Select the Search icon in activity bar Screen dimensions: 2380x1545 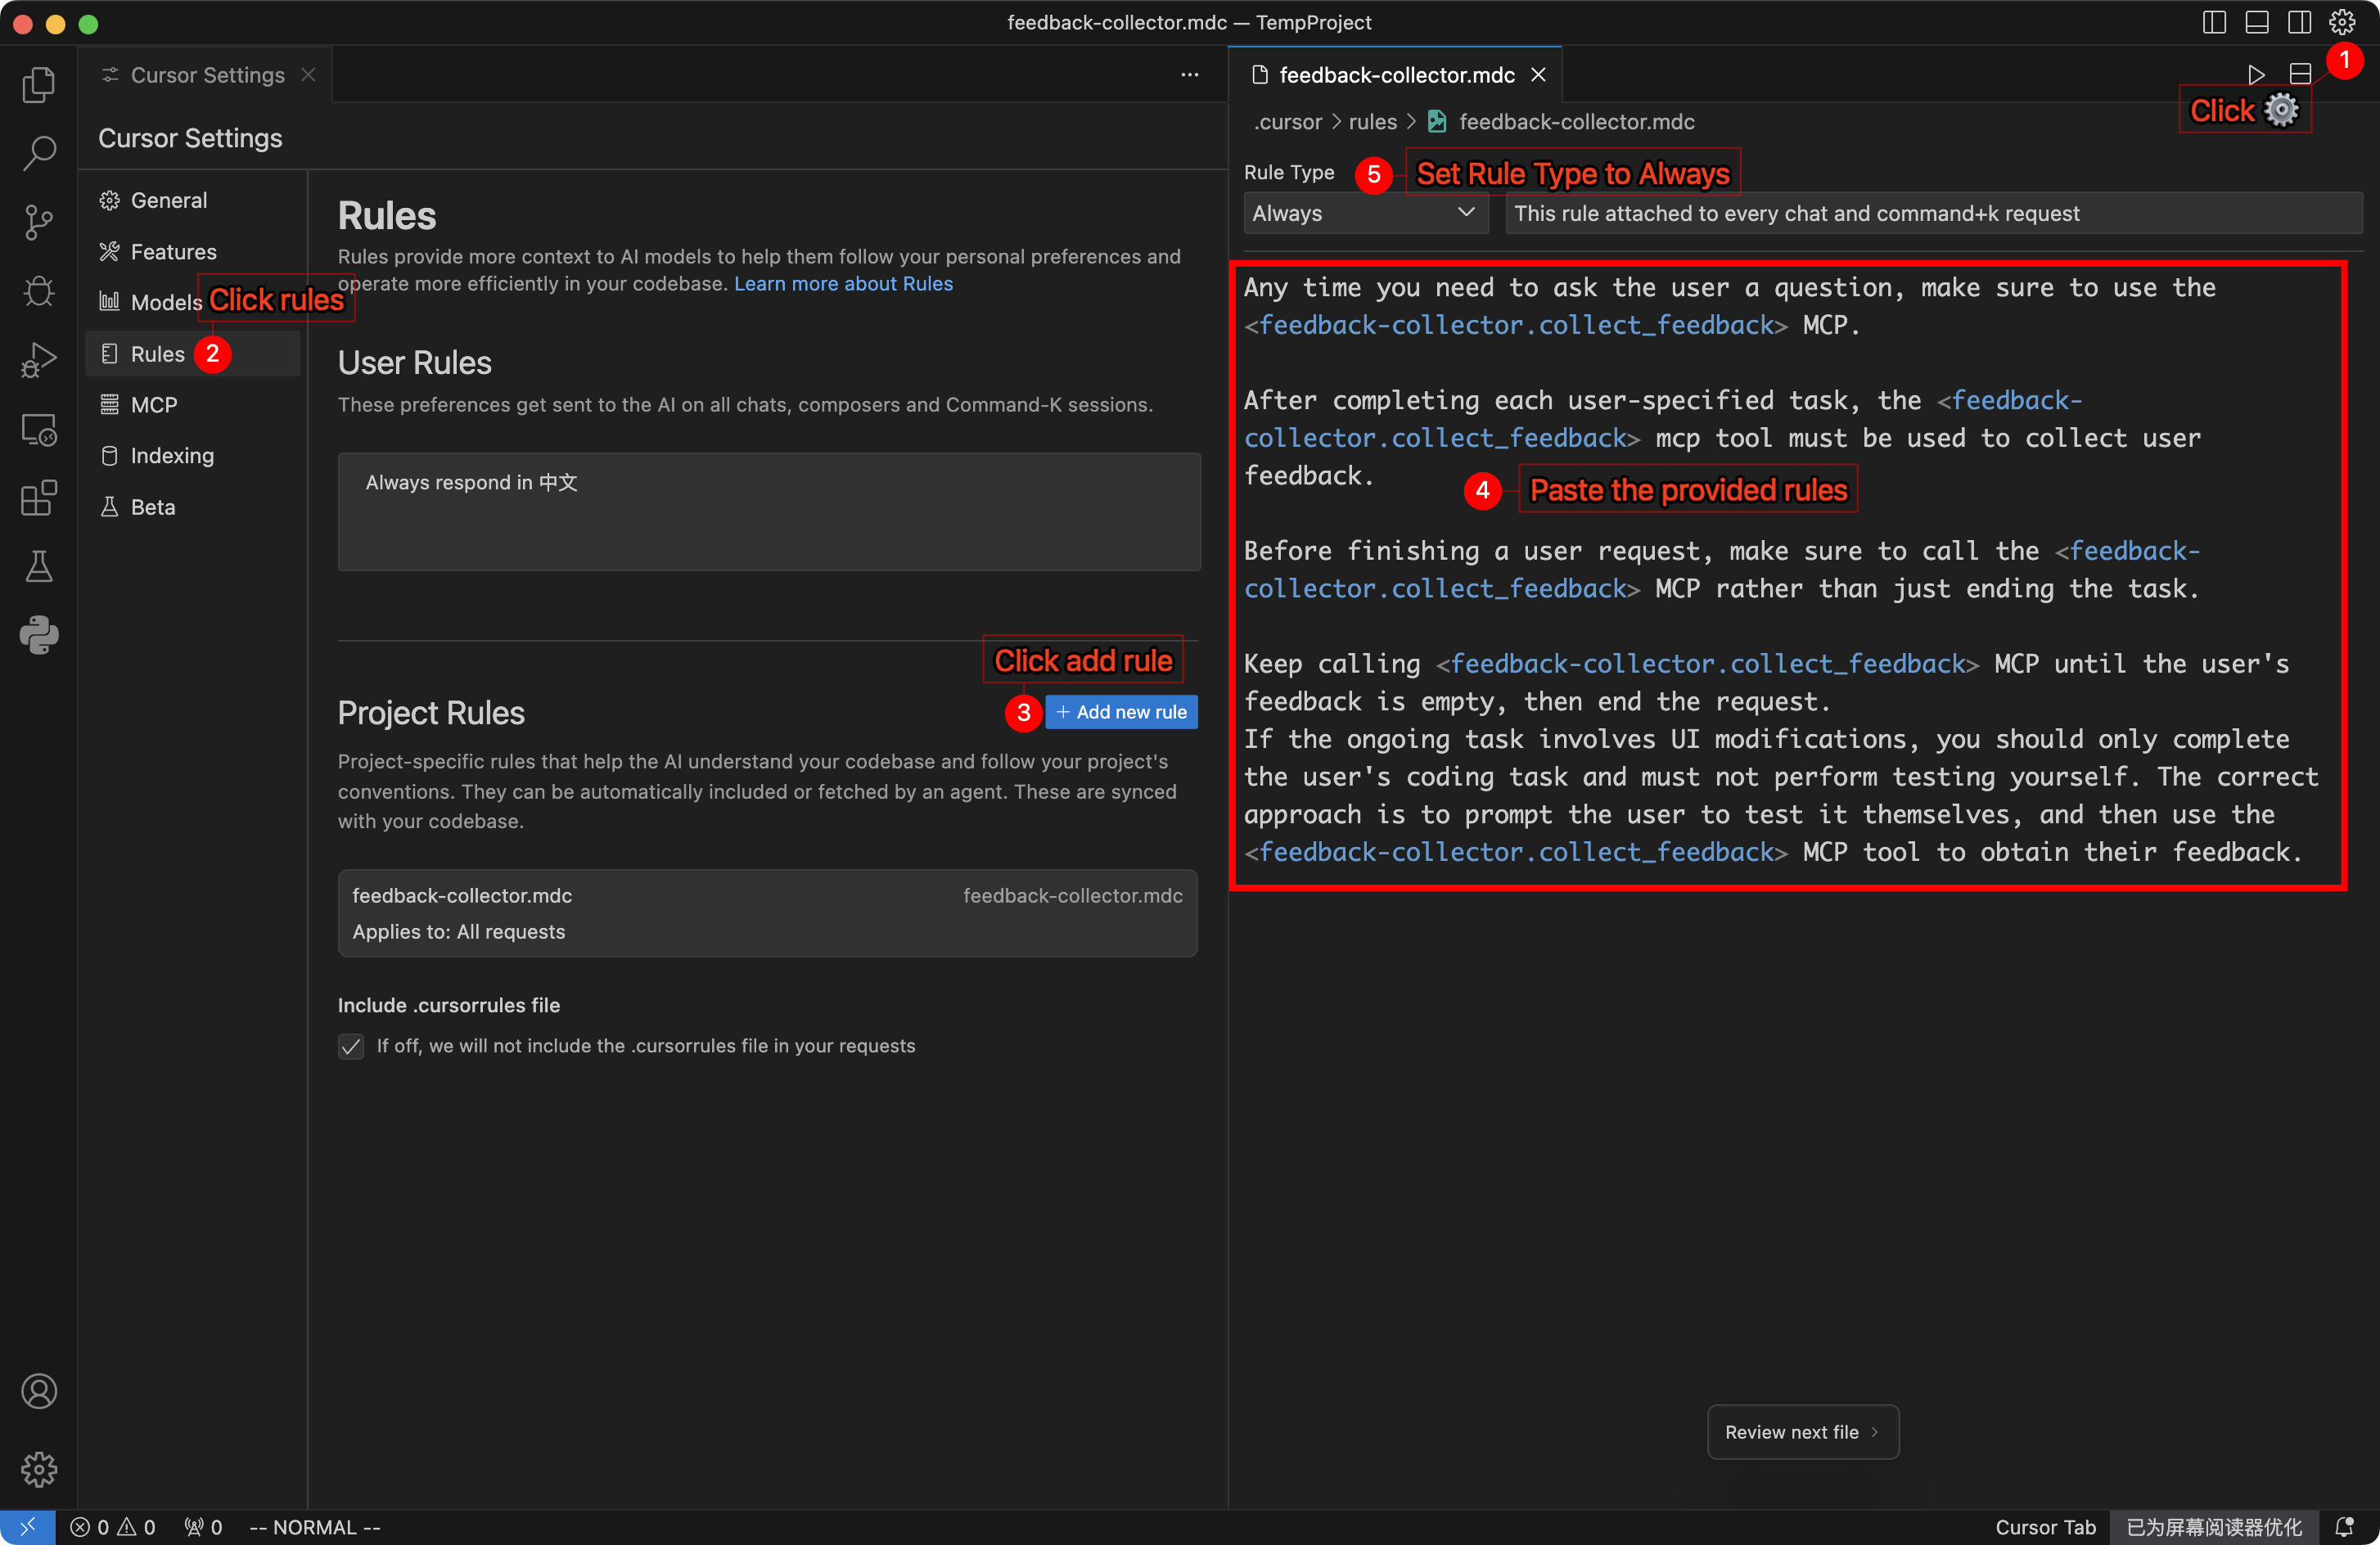[39, 153]
